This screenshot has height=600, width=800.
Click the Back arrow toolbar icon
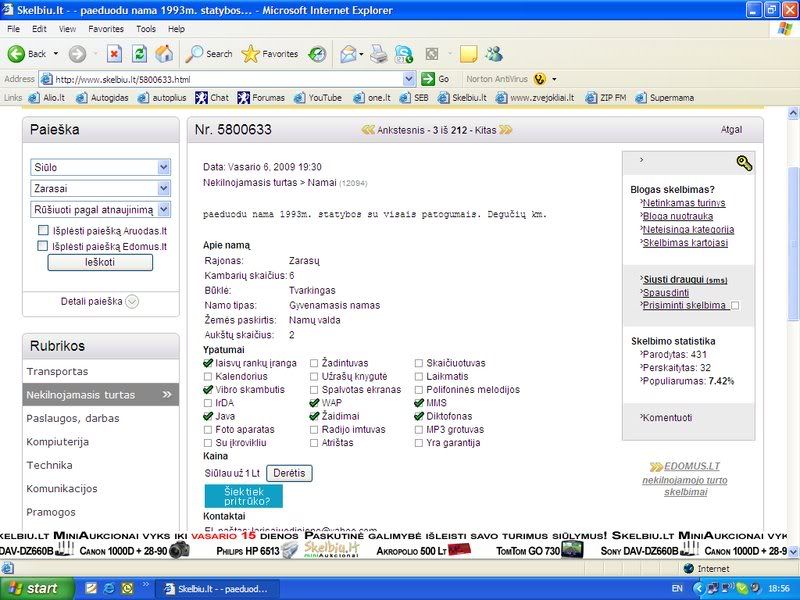16,54
